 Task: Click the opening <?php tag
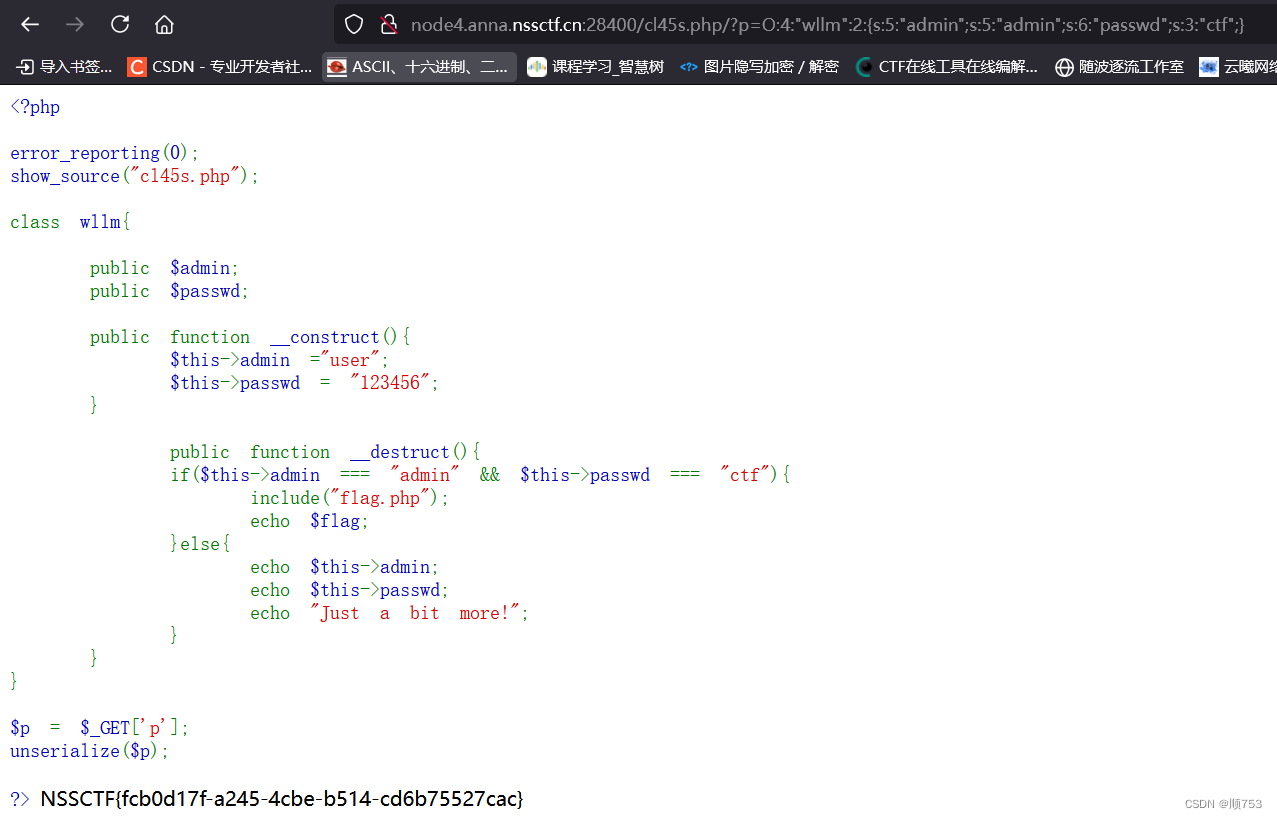click(x=35, y=107)
